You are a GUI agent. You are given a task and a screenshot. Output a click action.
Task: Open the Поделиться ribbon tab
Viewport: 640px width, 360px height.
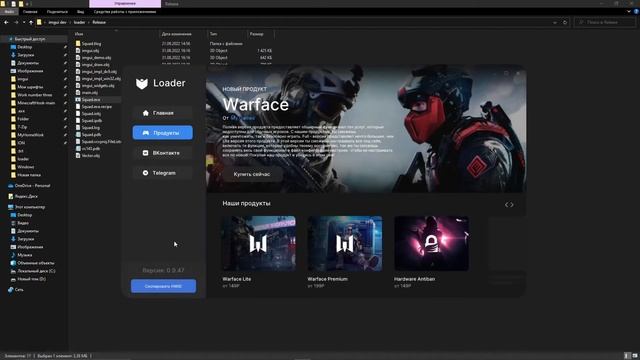click(57, 11)
